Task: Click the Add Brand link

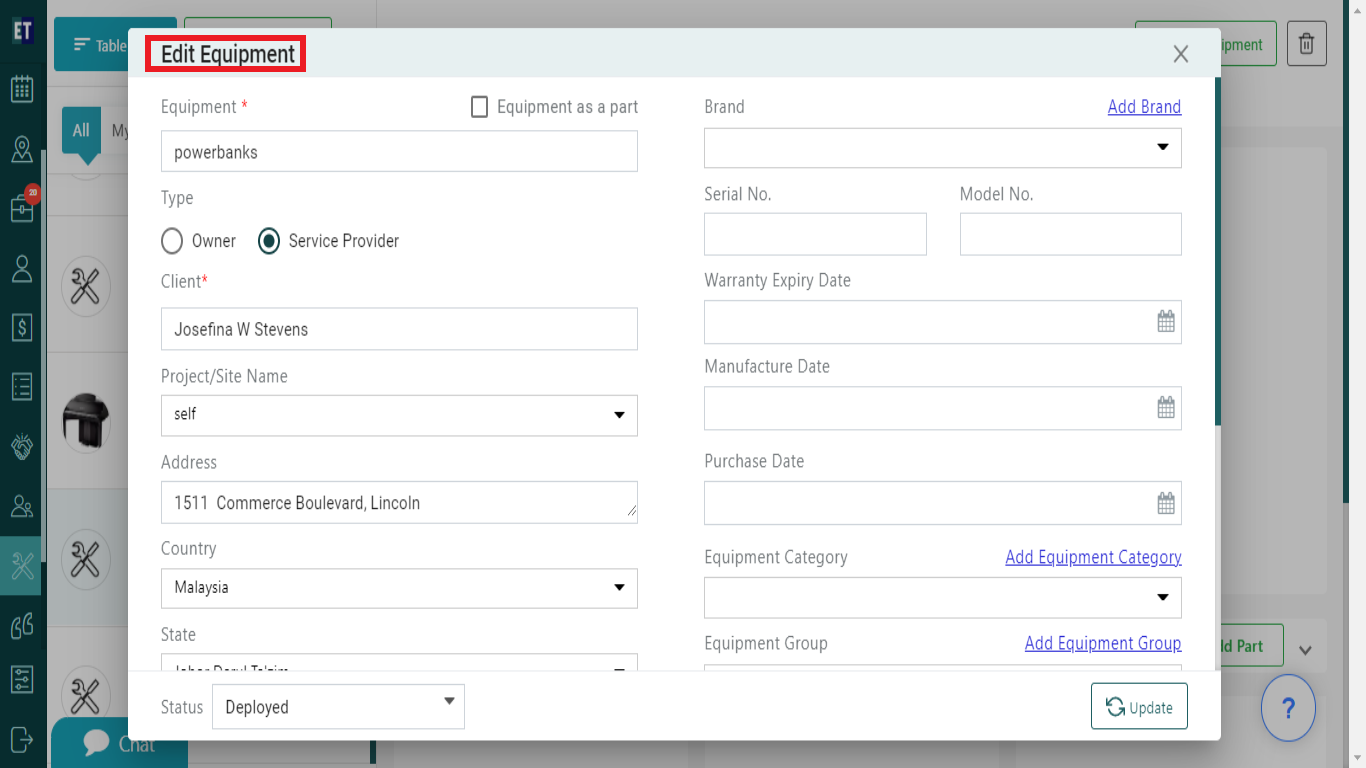Action: pos(1144,107)
